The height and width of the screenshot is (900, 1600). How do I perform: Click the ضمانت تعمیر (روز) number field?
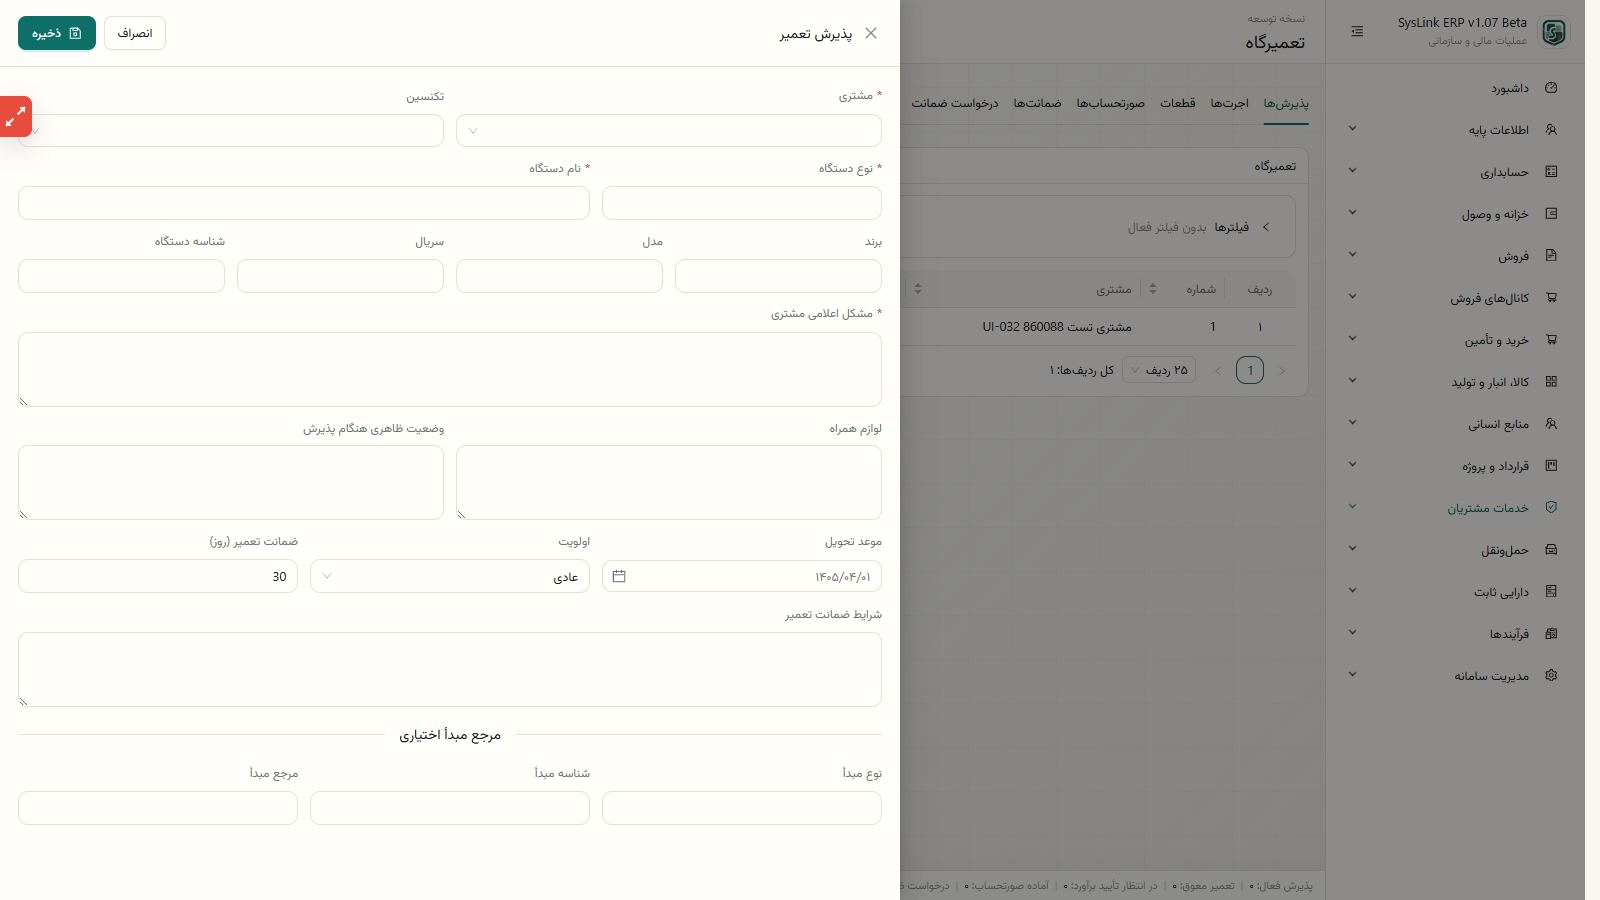point(158,576)
